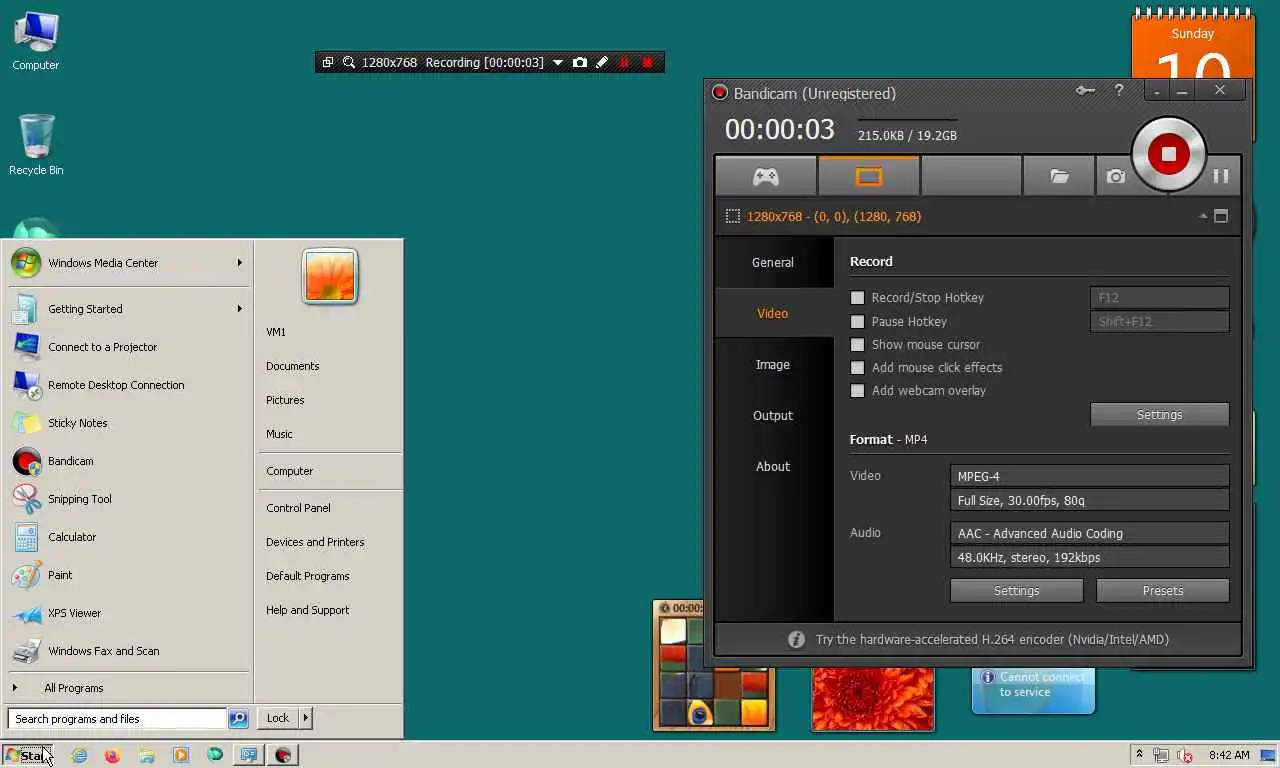Open the Recycle Bin desktop icon
The image size is (1280, 768).
(36, 145)
